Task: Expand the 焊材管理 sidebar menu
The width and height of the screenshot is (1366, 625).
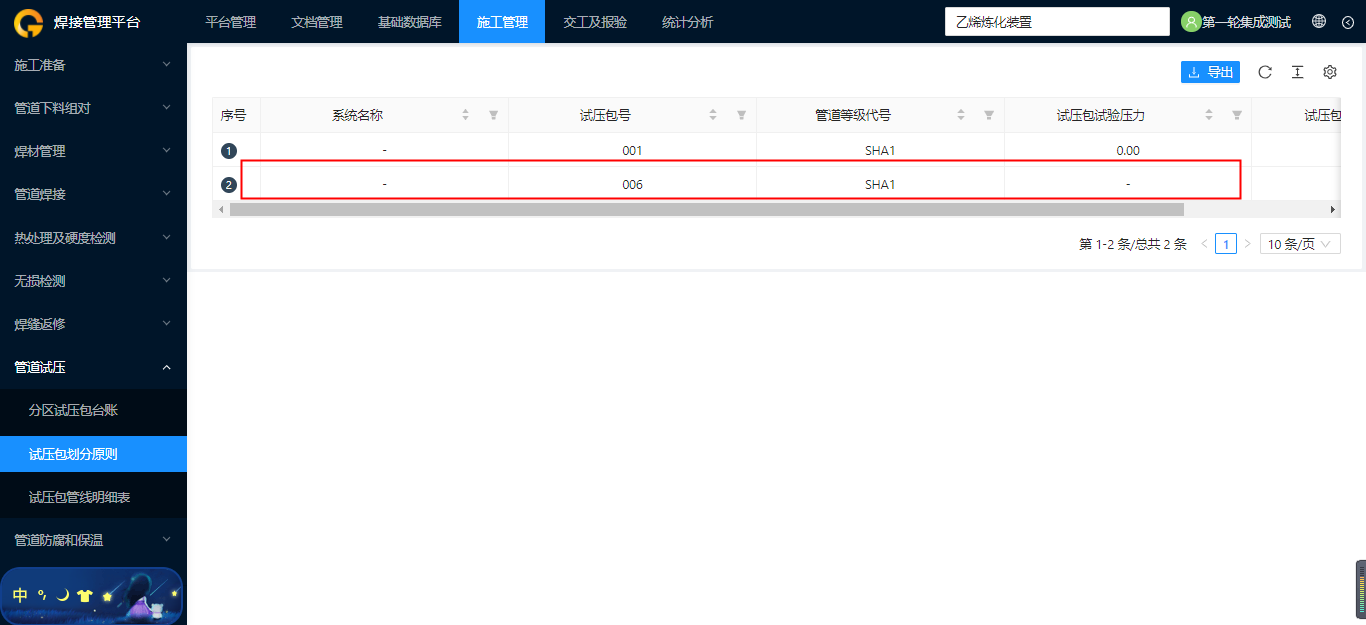Action: pos(93,151)
